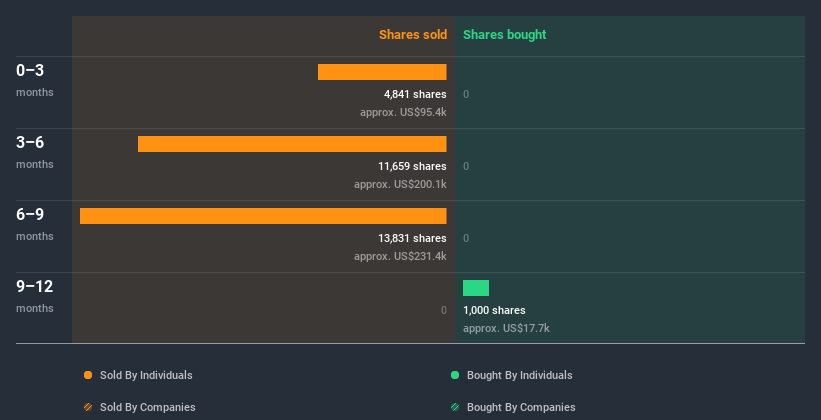Viewport: 821px width, 420px height.
Task: Click the 11,659 shares value
Action: [413, 166]
